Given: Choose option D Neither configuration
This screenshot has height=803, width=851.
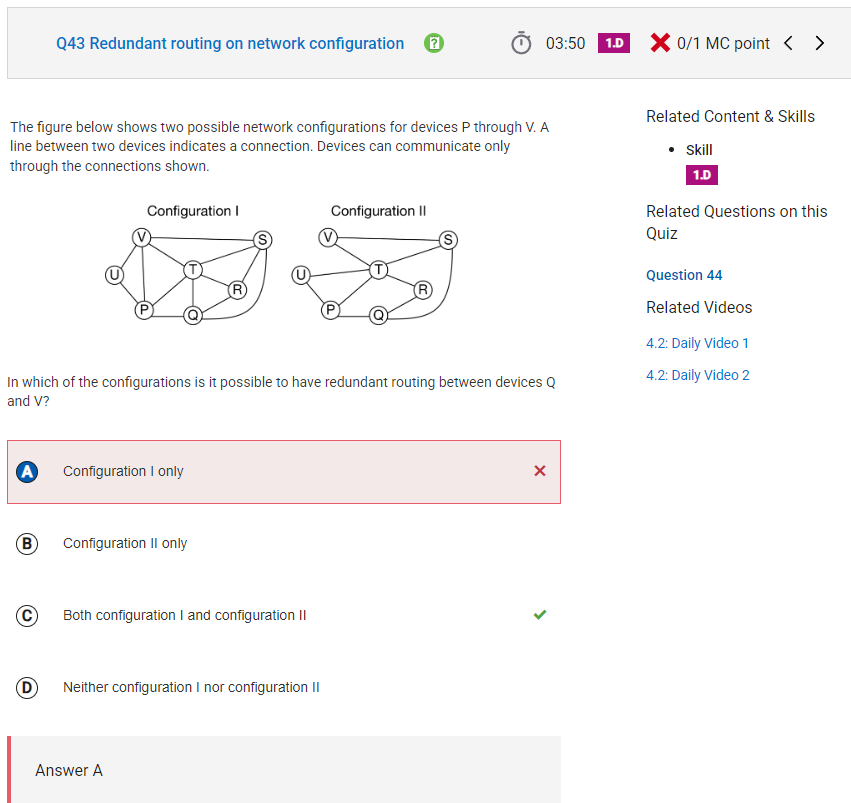Looking at the screenshot, I should tap(191, 687).
